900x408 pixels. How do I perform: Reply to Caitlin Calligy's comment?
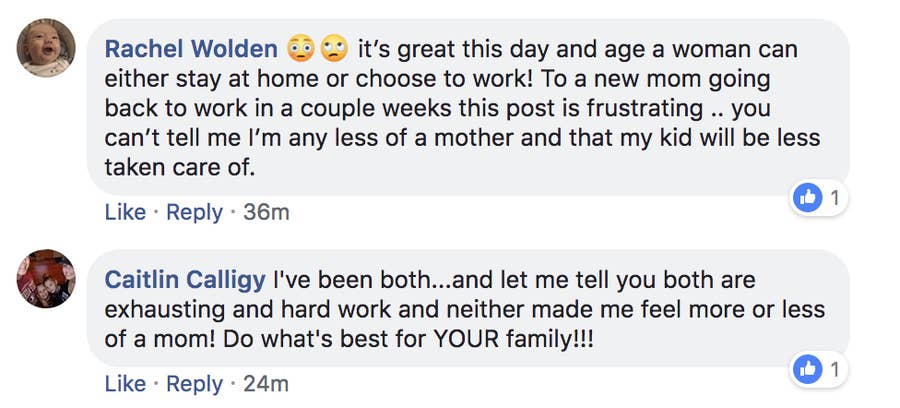pyautogui.click(x=195, y=383)
